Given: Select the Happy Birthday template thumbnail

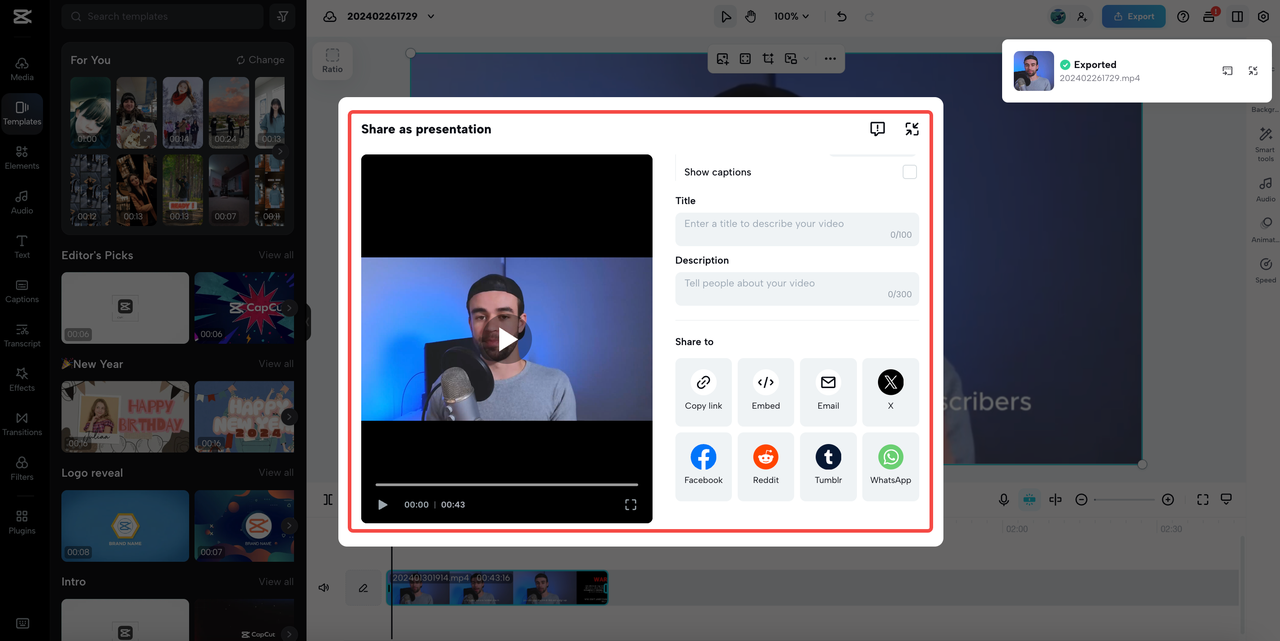Looking at the screenshot, I should tap(125, 417).
